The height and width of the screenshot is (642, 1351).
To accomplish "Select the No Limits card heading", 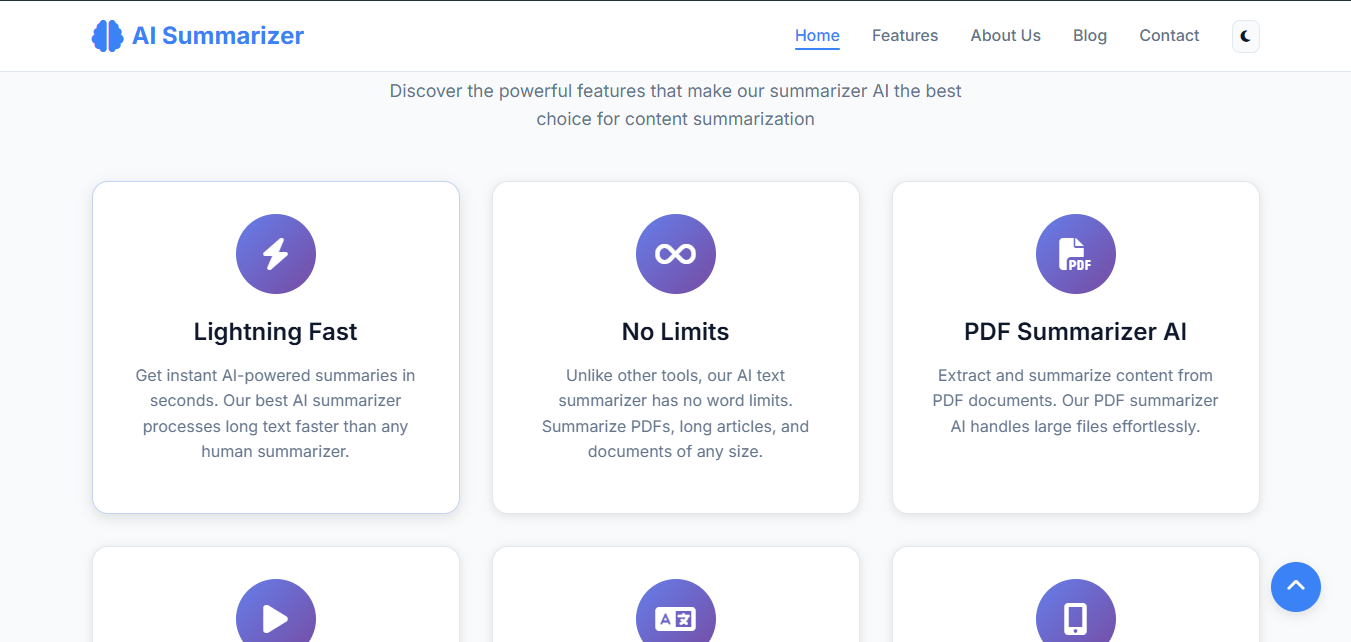I will [676, 332].
